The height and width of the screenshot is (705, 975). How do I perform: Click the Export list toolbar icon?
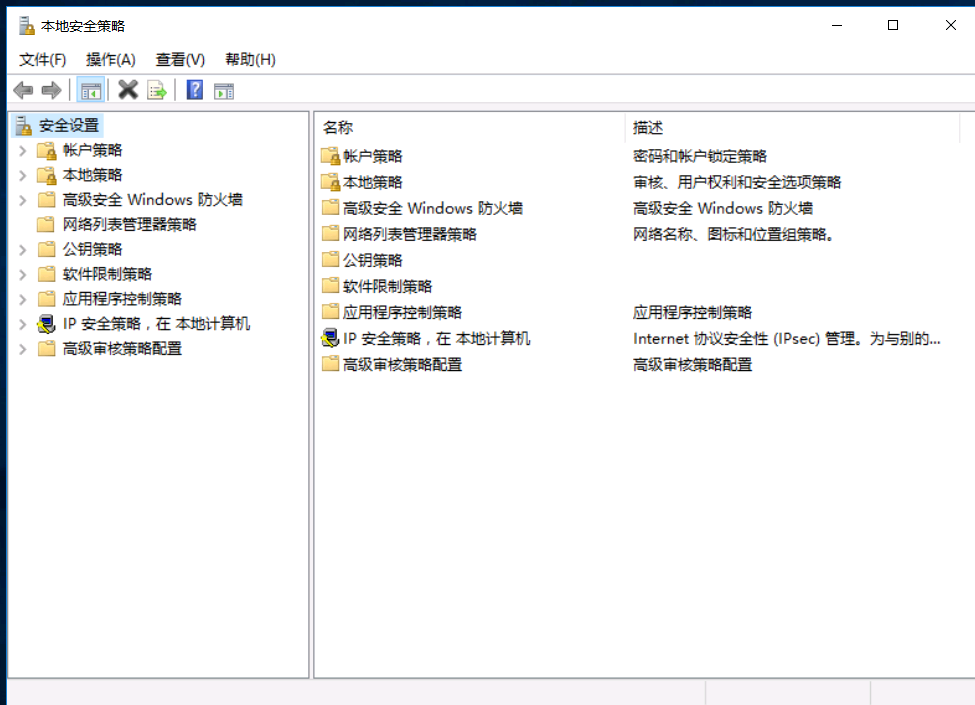tap(157, 91)
